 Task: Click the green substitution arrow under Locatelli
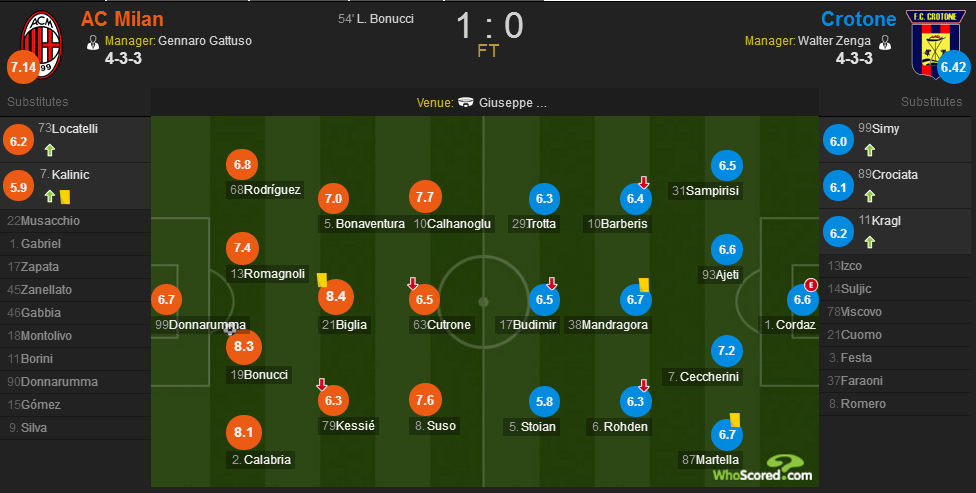click(50, 150)
